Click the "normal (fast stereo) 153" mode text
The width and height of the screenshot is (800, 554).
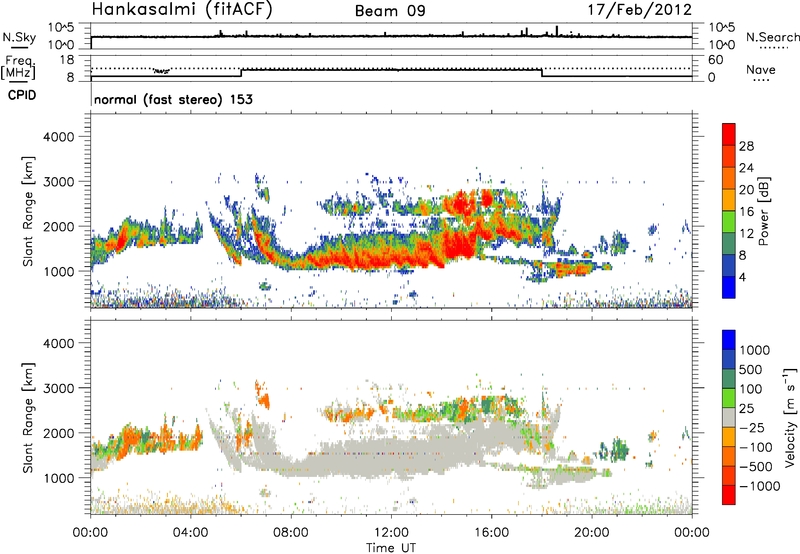(173, 99)
